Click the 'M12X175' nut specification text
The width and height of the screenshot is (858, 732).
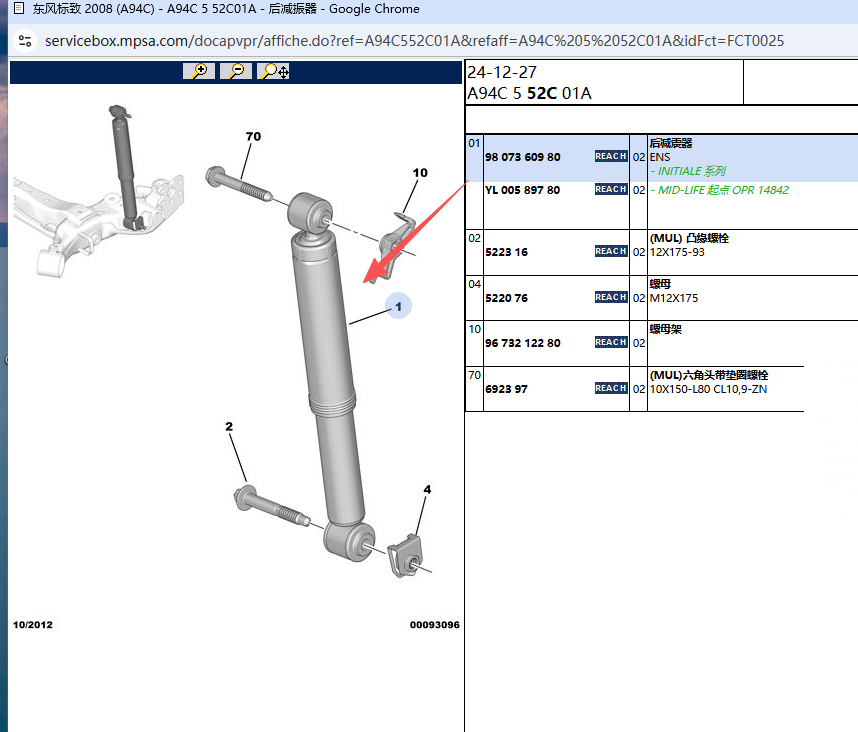coord(674,298)
